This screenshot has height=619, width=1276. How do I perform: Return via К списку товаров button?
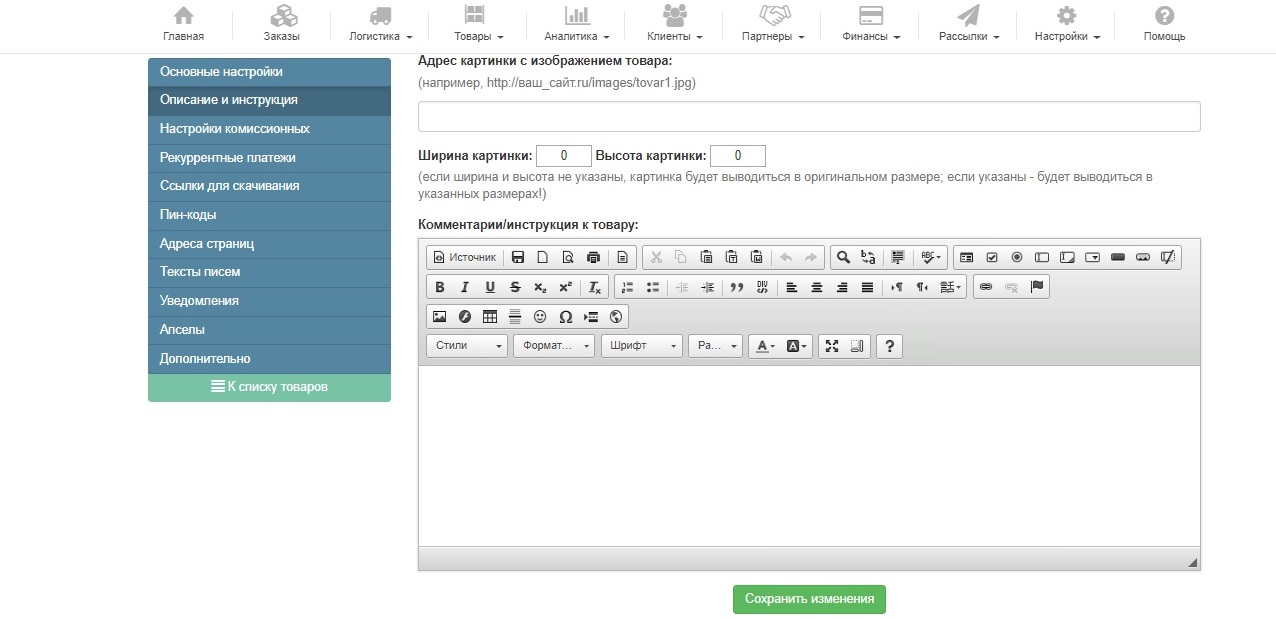point(269,387)
